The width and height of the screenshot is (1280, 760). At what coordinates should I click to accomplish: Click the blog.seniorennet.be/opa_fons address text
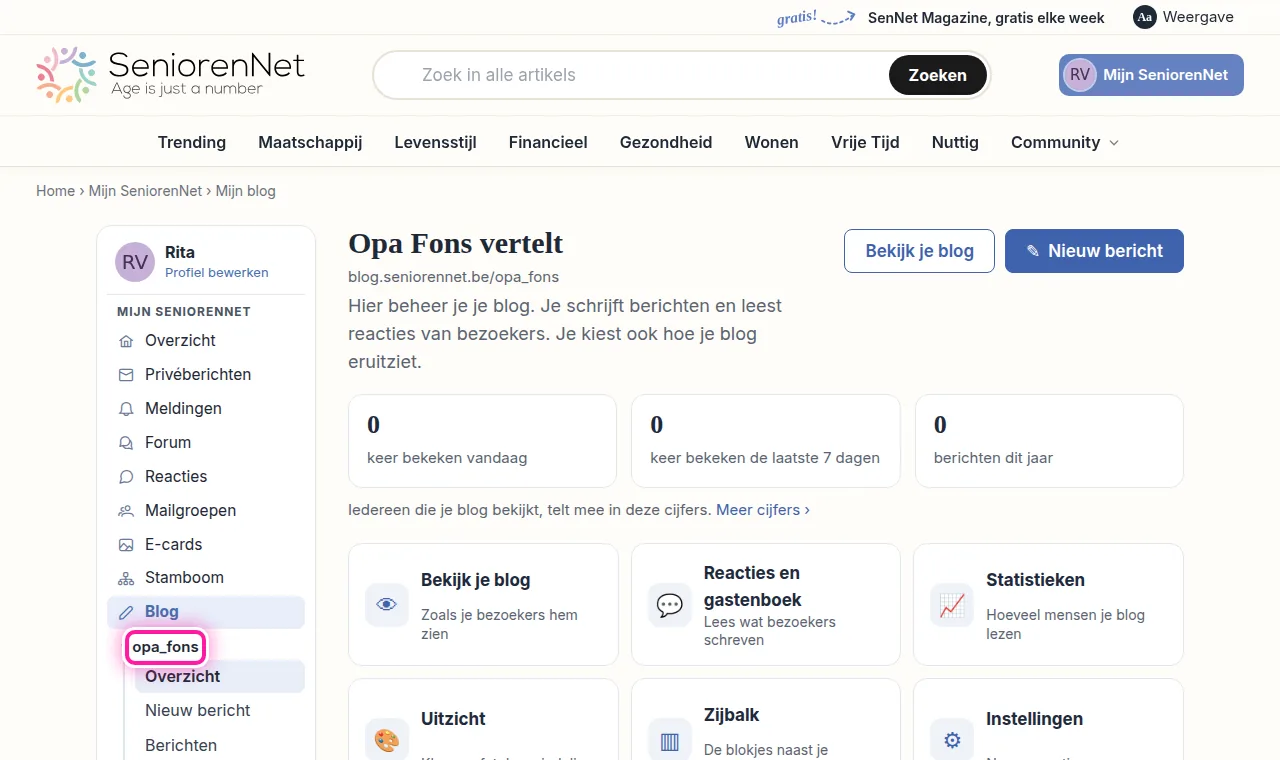(x=453, y=277)
